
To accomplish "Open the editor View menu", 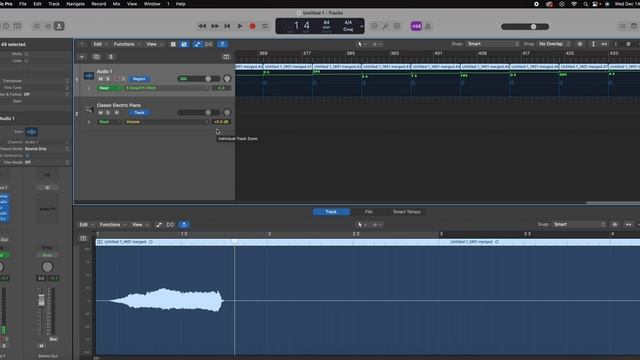I will click(140, 224).
